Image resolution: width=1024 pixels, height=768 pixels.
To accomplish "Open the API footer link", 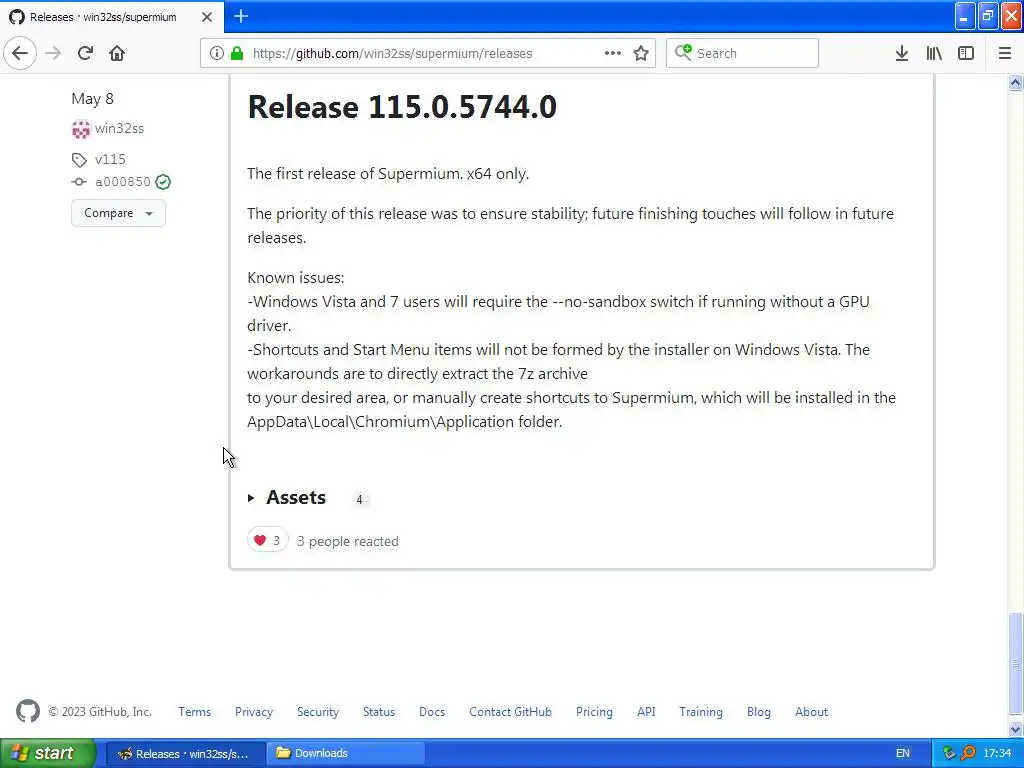I will (646, 712).
